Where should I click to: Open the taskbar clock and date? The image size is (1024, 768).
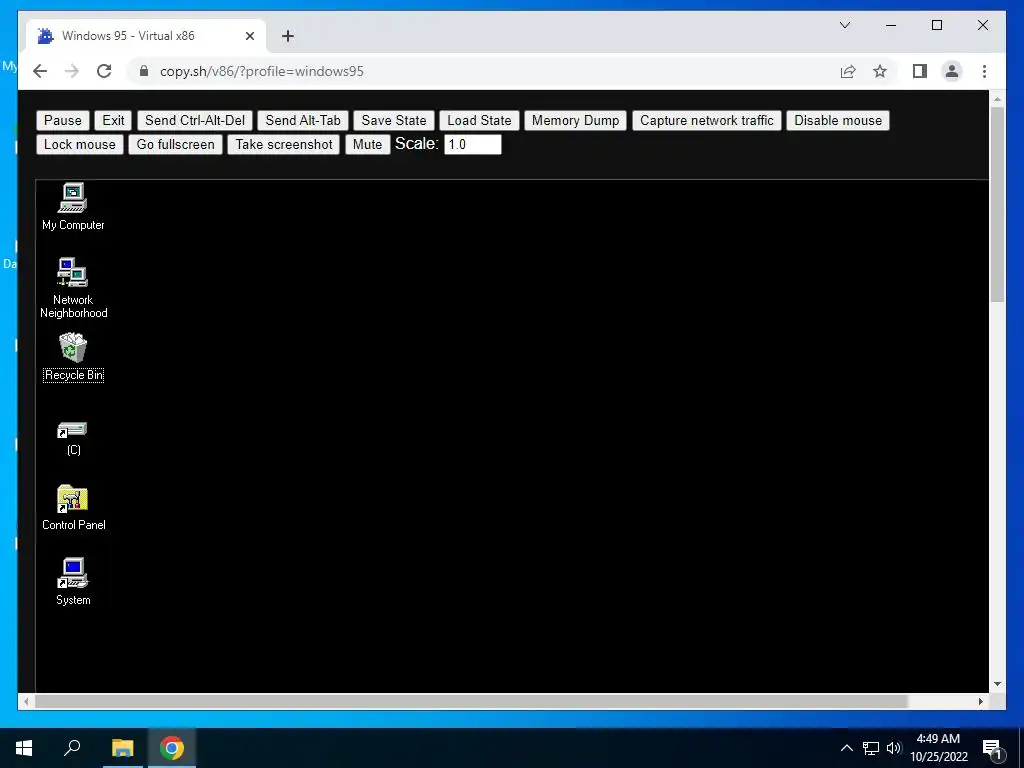(x=938, y=748)
